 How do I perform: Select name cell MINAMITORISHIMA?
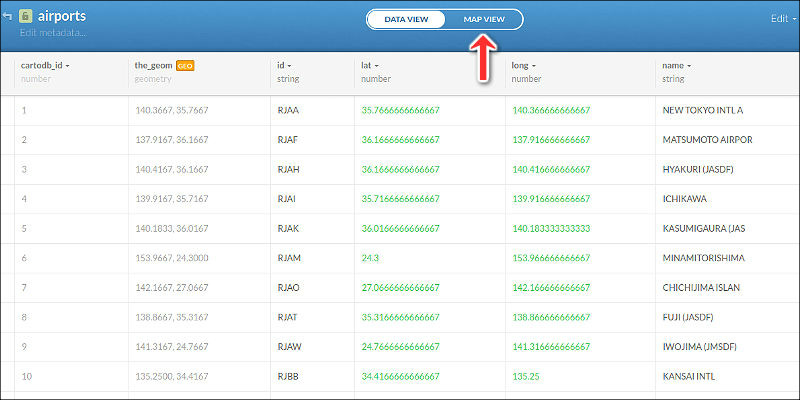[x=704, y=258]
